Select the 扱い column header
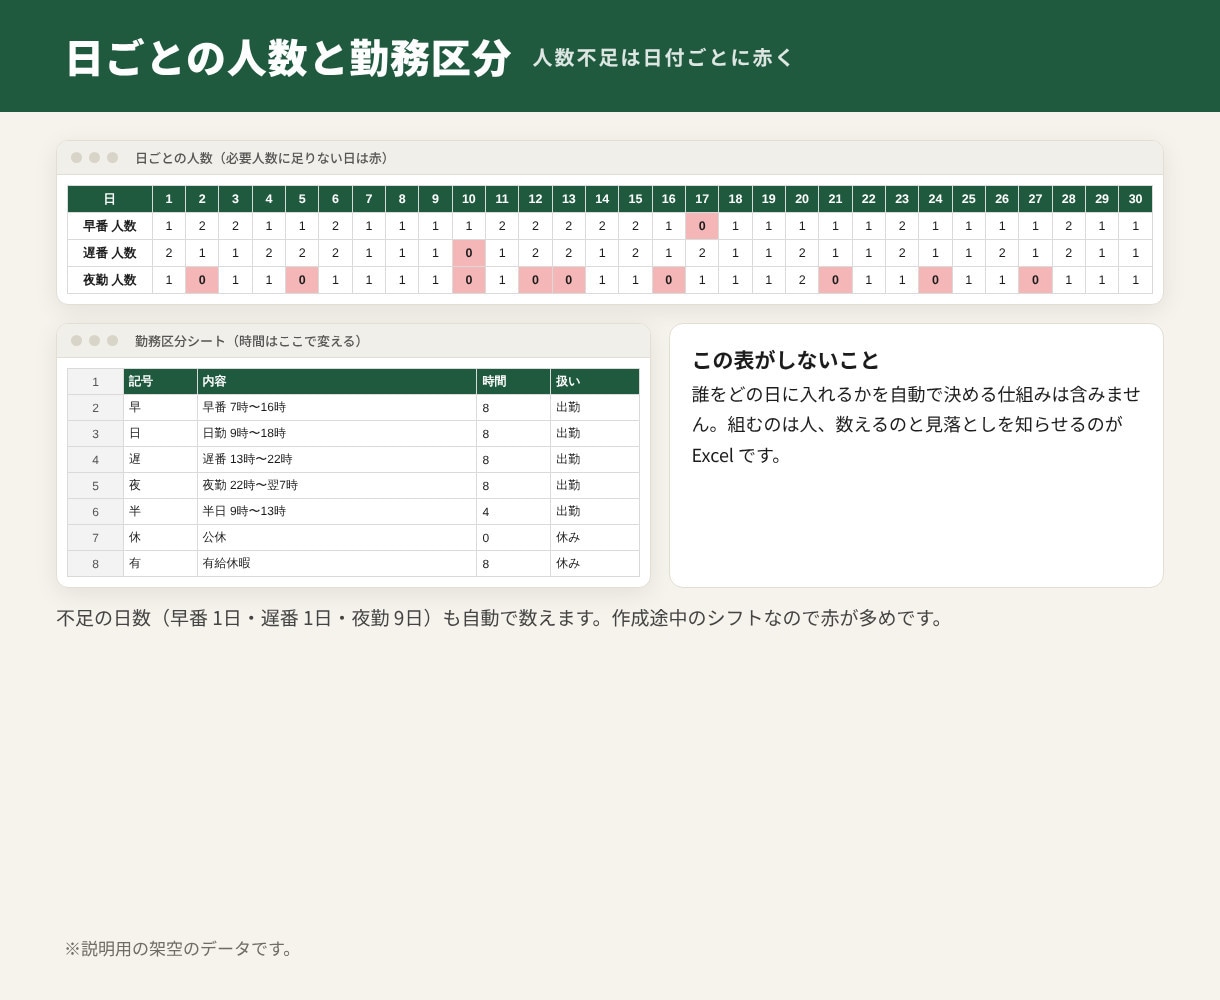Screen dimensions: 1220x1000 click(x=595, y=381)
